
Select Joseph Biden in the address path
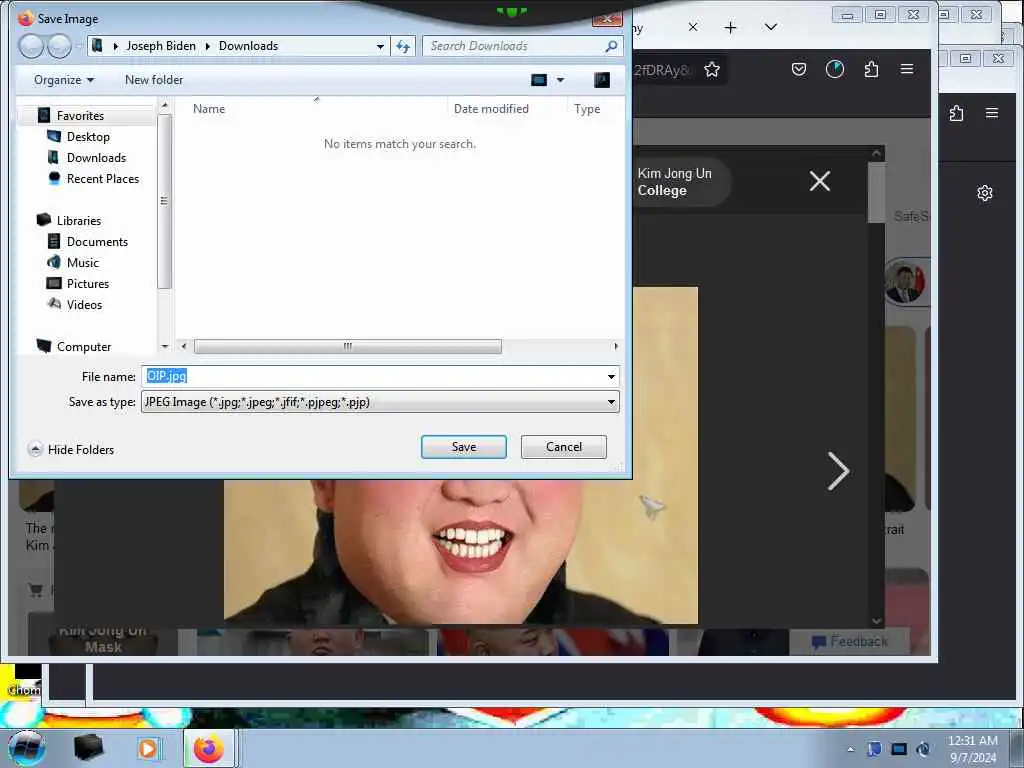(x=161, y=46)
